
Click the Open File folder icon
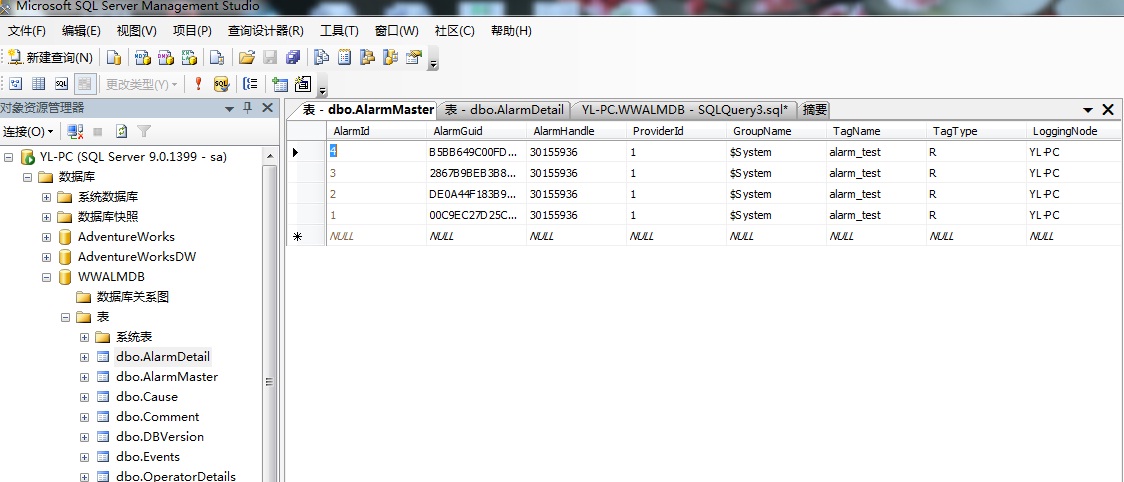(x=247, y=58)
